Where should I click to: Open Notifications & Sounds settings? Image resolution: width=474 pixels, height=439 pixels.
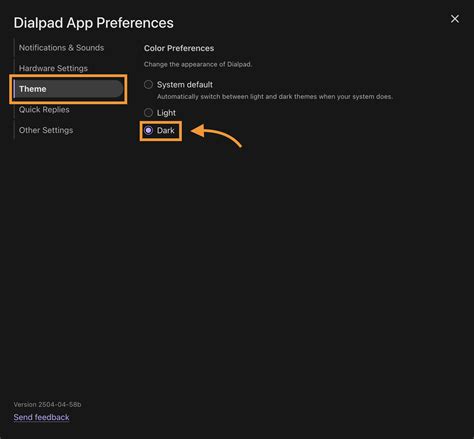click(x=61, y=48)
